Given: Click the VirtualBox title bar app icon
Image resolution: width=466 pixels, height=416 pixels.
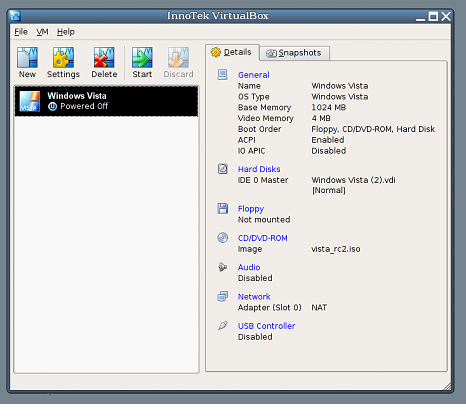Looking at the screenshot, I should [15, 16].
